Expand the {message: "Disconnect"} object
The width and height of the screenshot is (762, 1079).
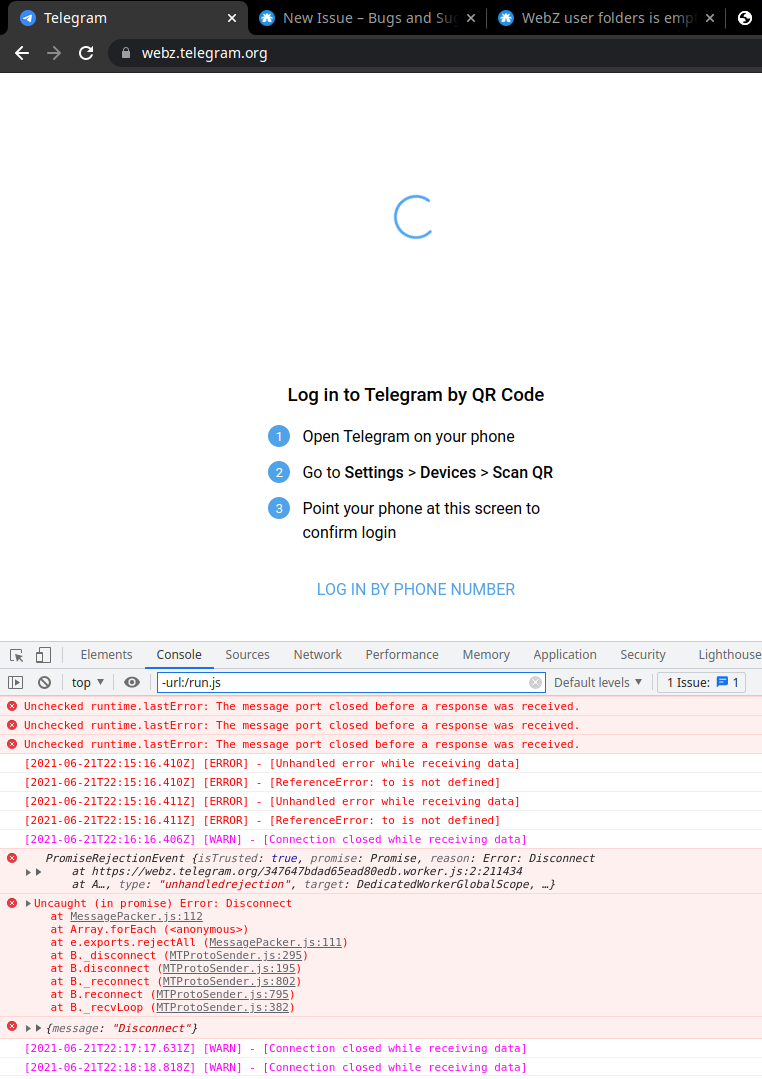click(x=28, y=1028)
